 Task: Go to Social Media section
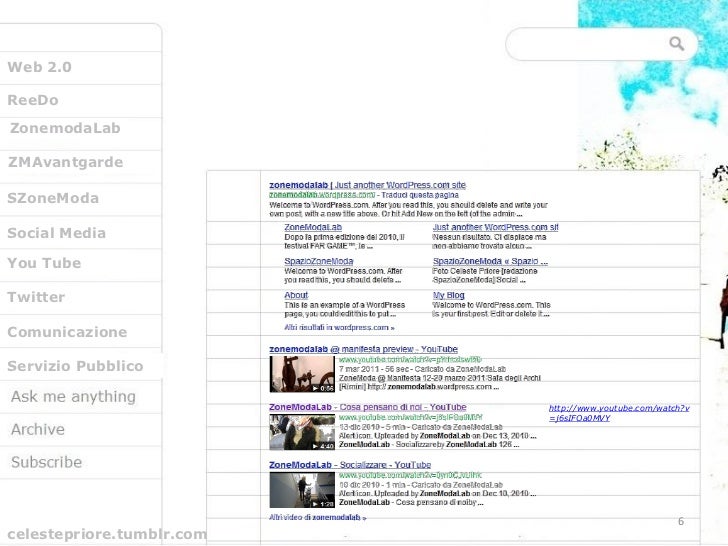pyautogui.click(x=57, y=233)
